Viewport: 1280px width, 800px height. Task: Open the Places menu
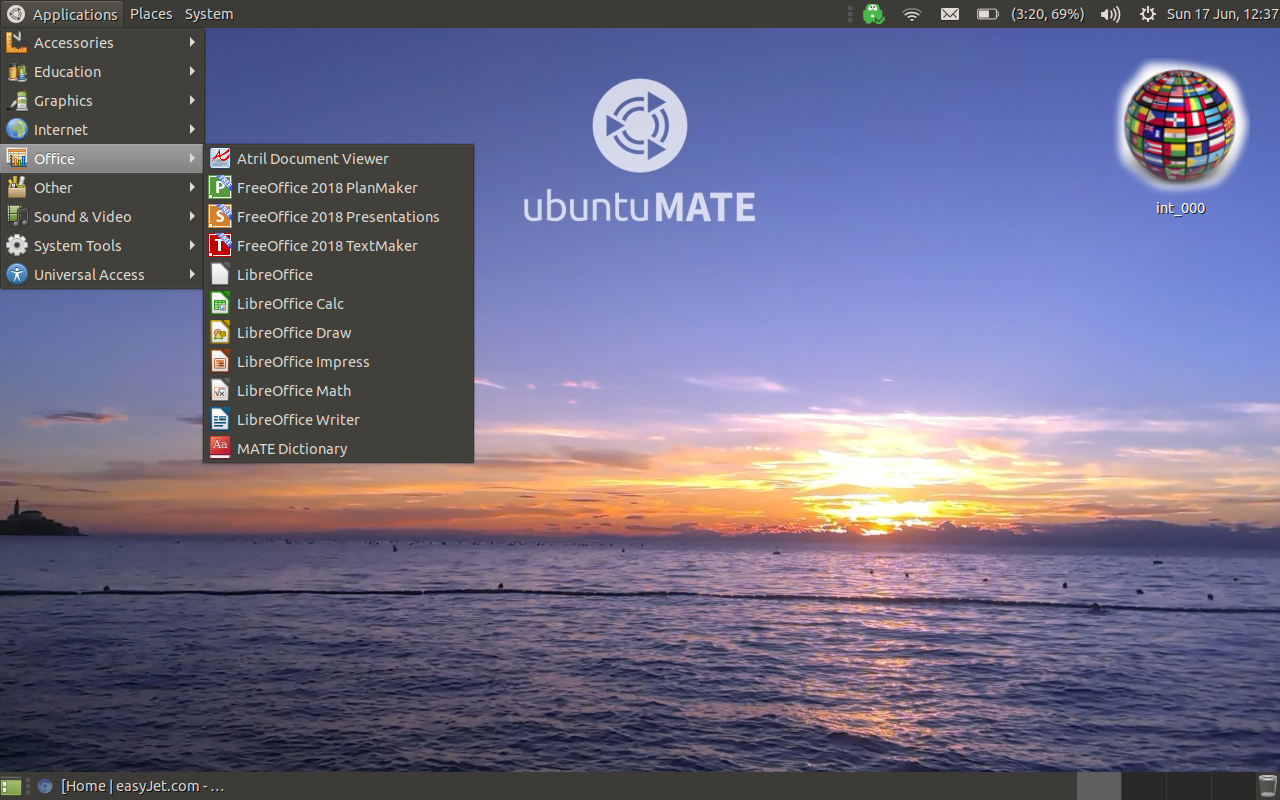[151, 14]
